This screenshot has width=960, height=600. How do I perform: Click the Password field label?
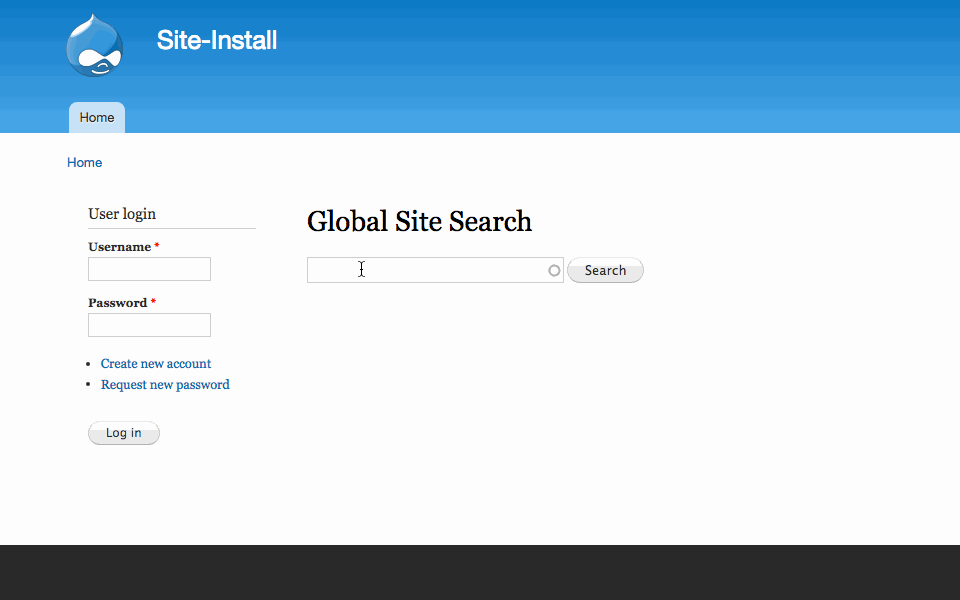pyautogui.click(x=118, y=303)
